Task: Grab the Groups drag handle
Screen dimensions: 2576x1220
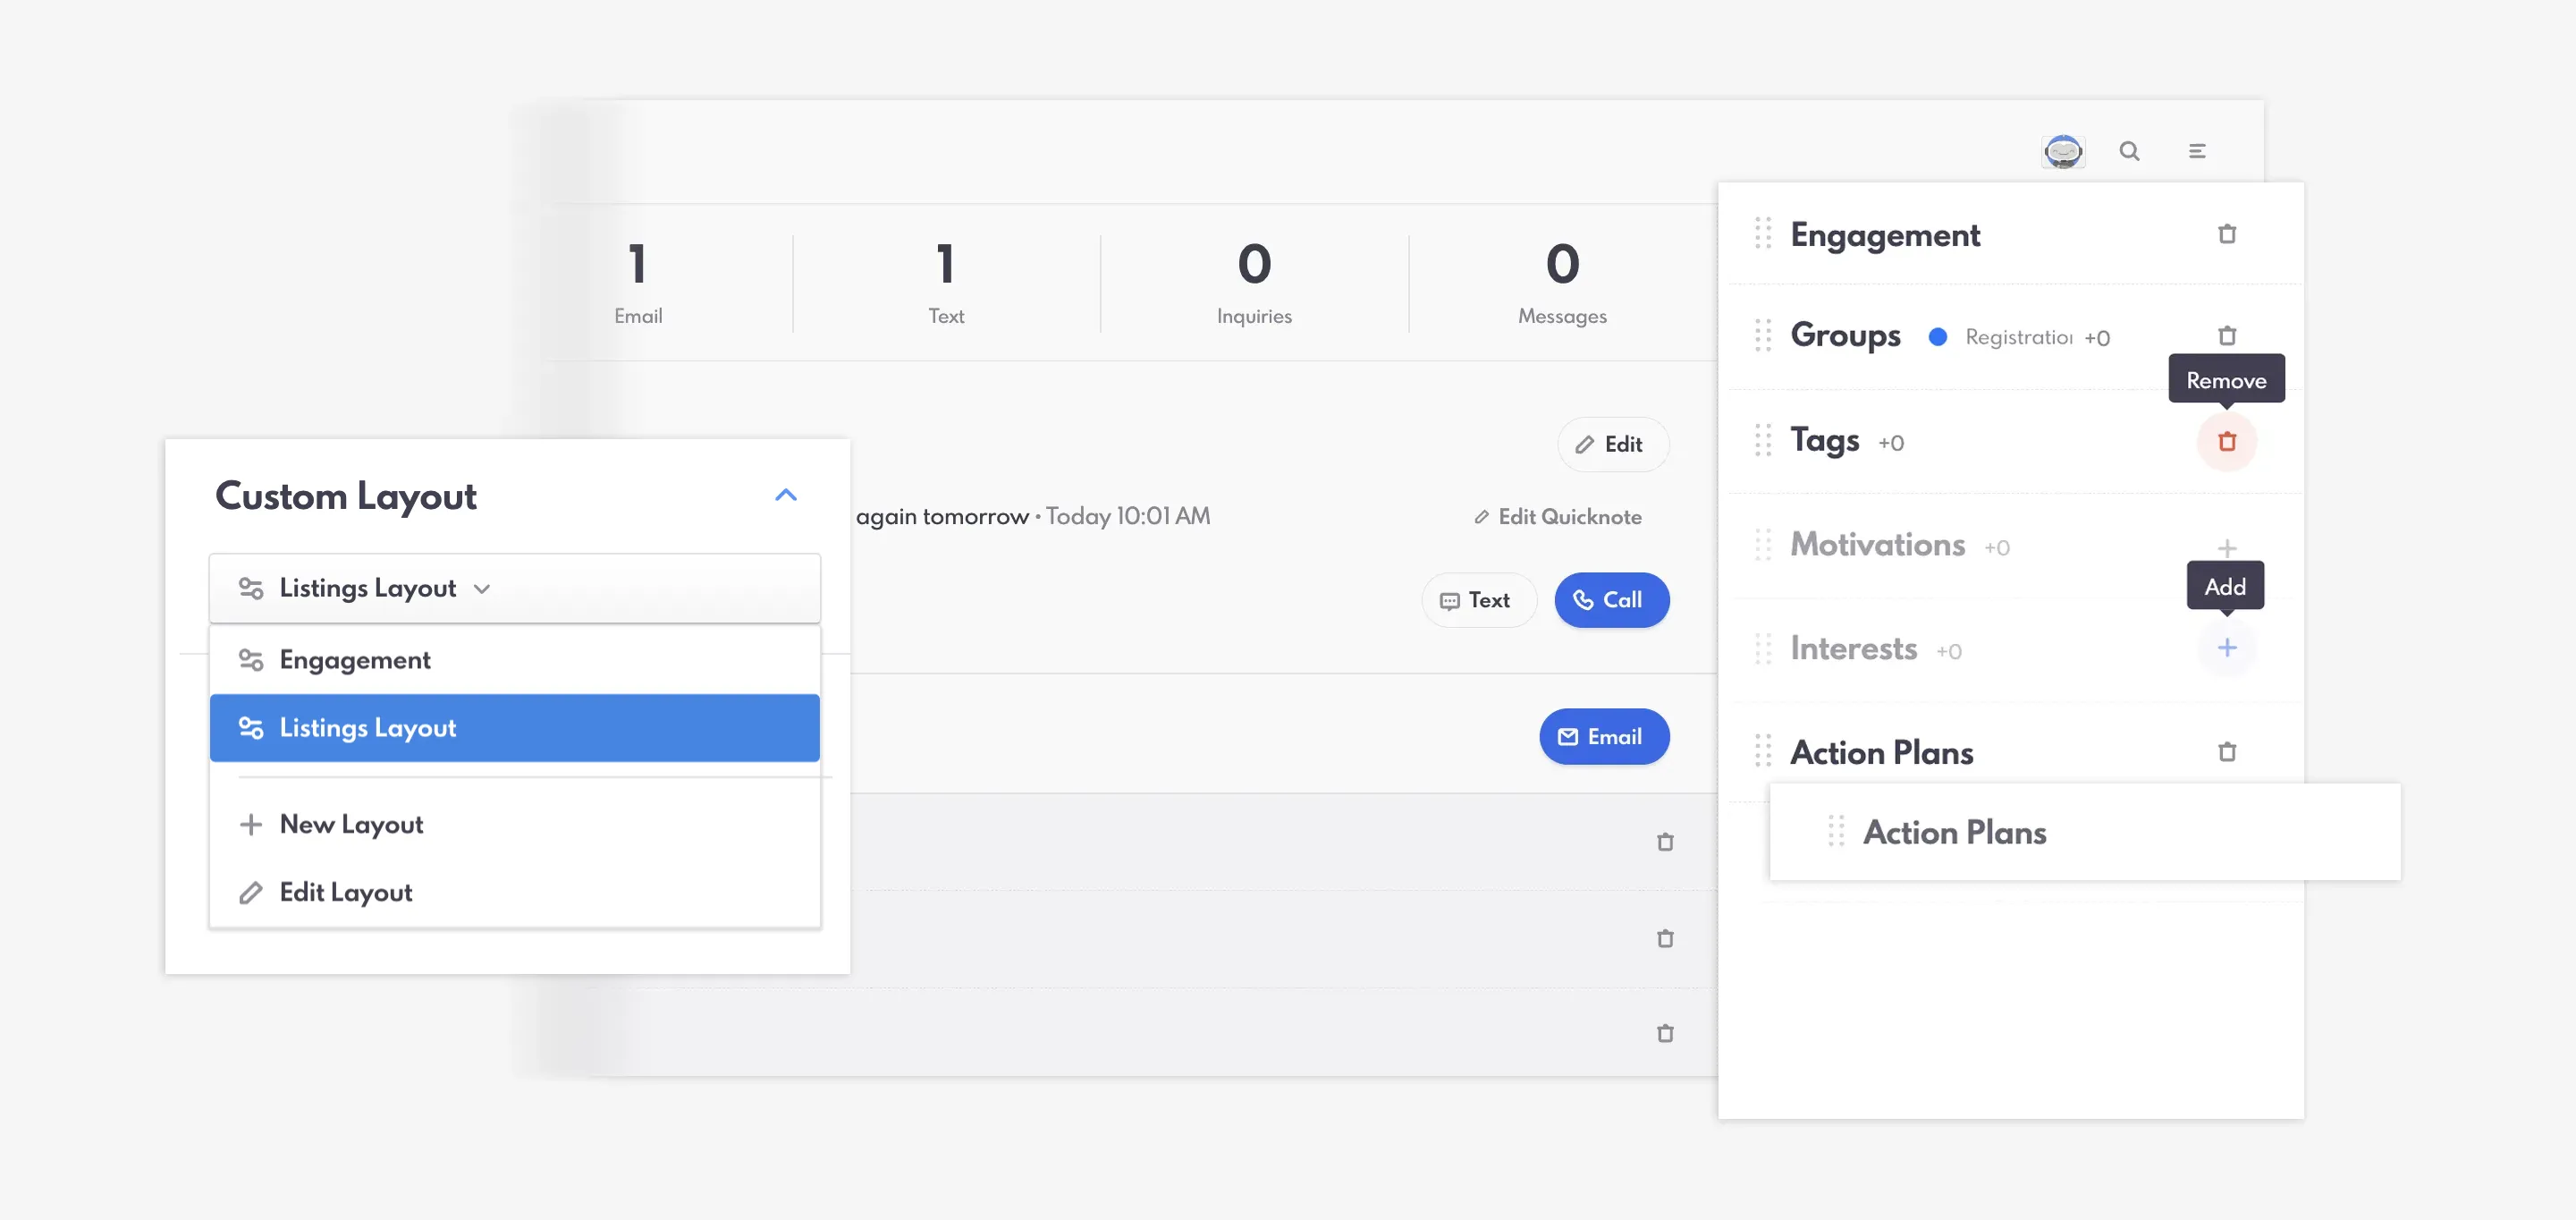Action: (x=1763, y=335)
